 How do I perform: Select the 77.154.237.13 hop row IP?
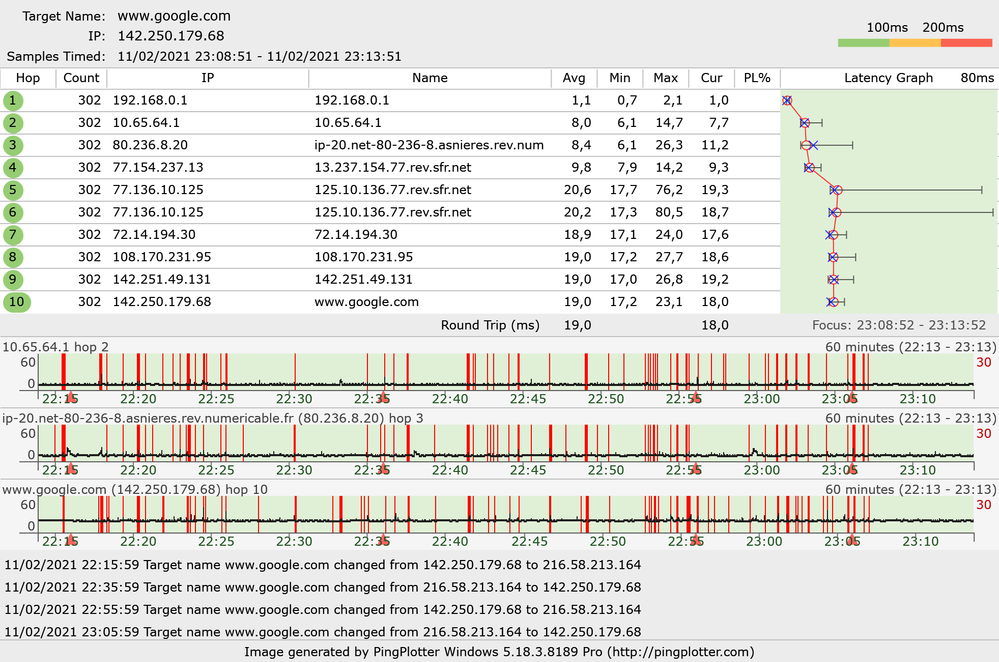158,167
